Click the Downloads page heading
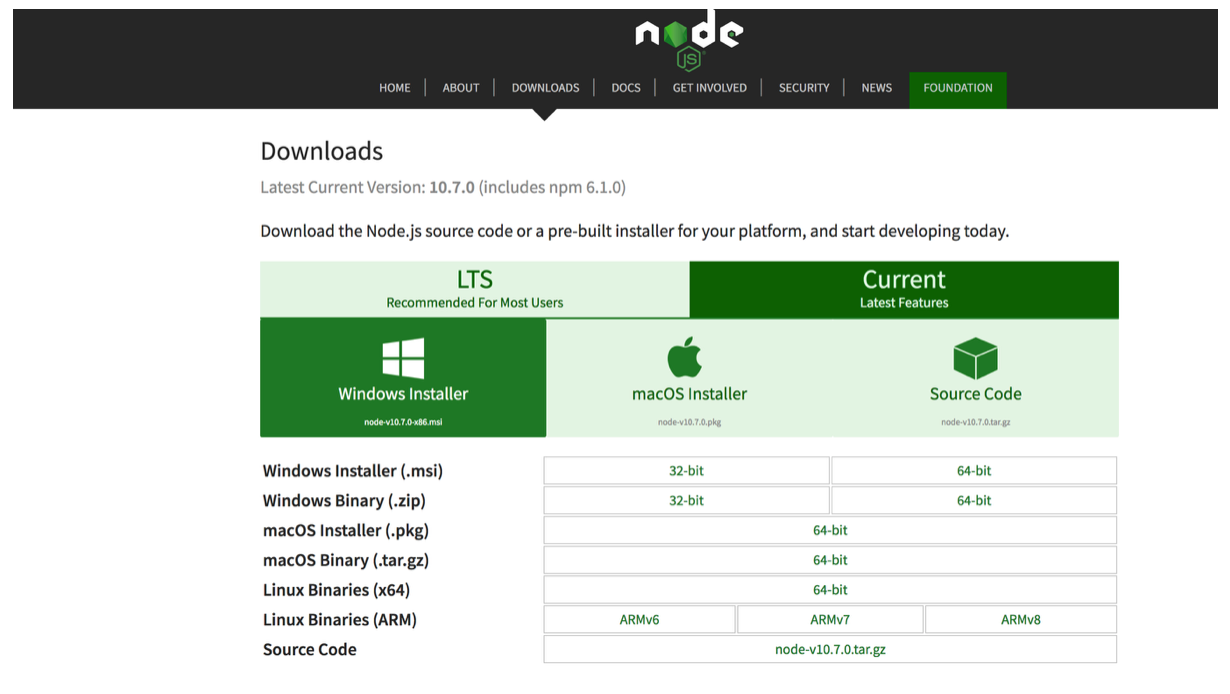 (322, 151)
